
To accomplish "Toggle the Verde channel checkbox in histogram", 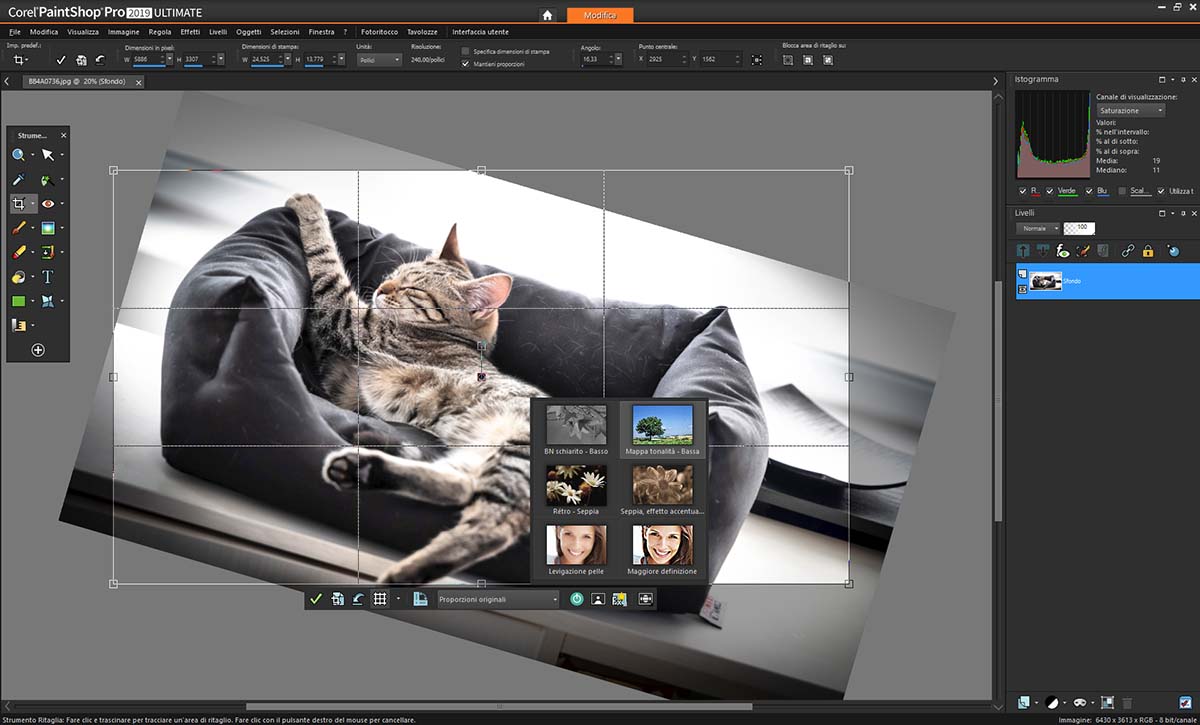I will click(x=1050, y=191).
